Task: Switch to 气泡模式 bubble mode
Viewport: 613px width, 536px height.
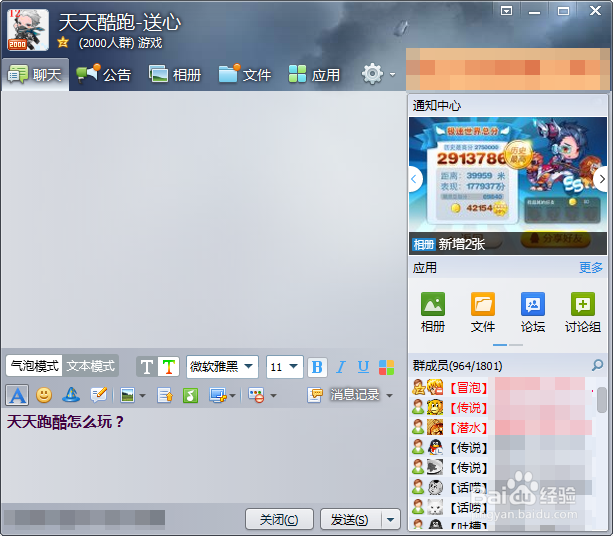Action: tap(34, 366)
